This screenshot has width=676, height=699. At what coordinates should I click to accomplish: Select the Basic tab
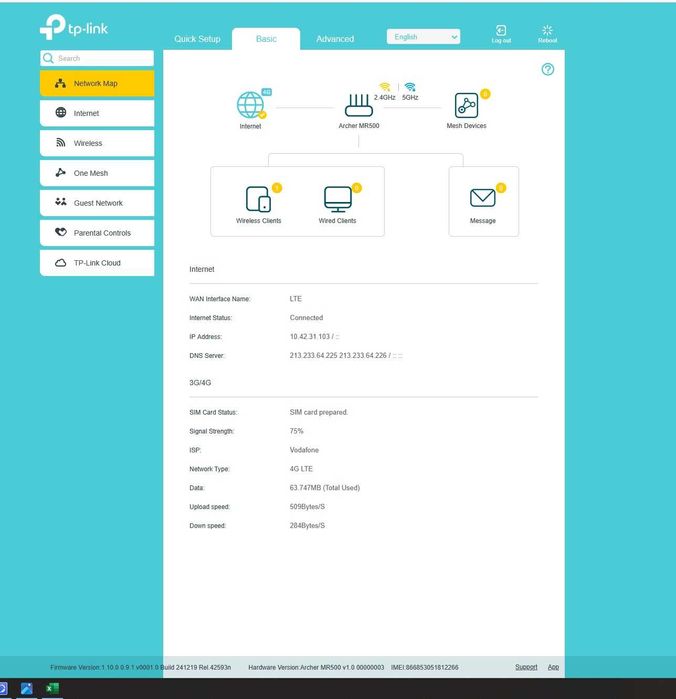pyautogui.click(x=266, y=39)
